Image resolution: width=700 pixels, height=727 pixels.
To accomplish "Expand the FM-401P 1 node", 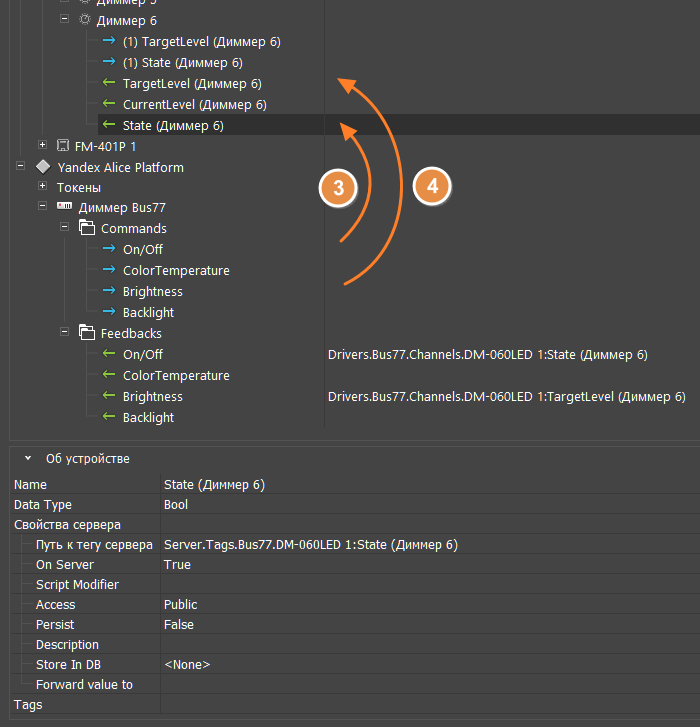I will [43, 146].
